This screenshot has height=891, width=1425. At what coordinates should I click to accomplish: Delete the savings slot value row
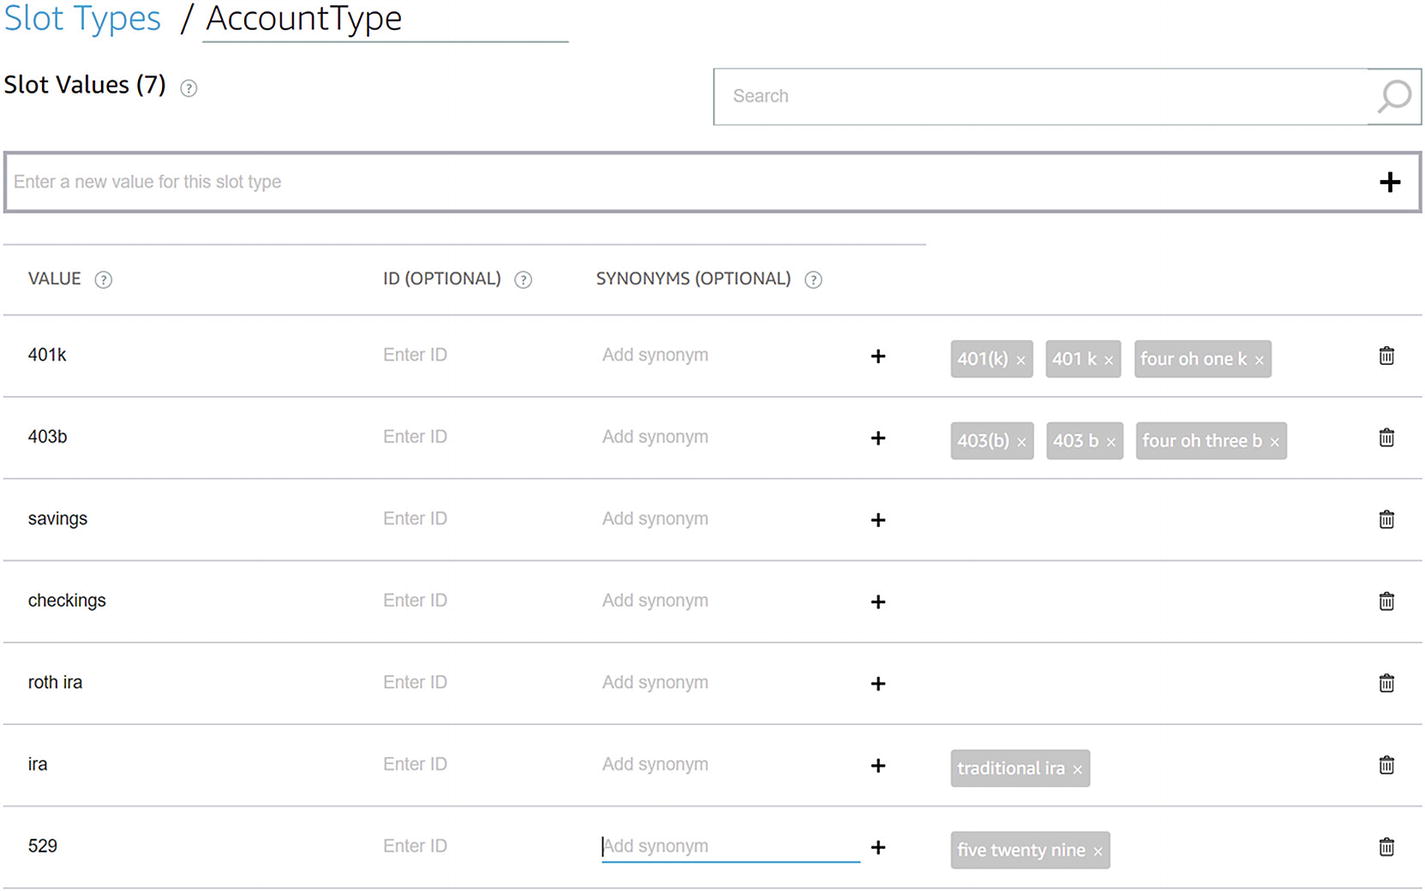click(x=1386, y=519)
